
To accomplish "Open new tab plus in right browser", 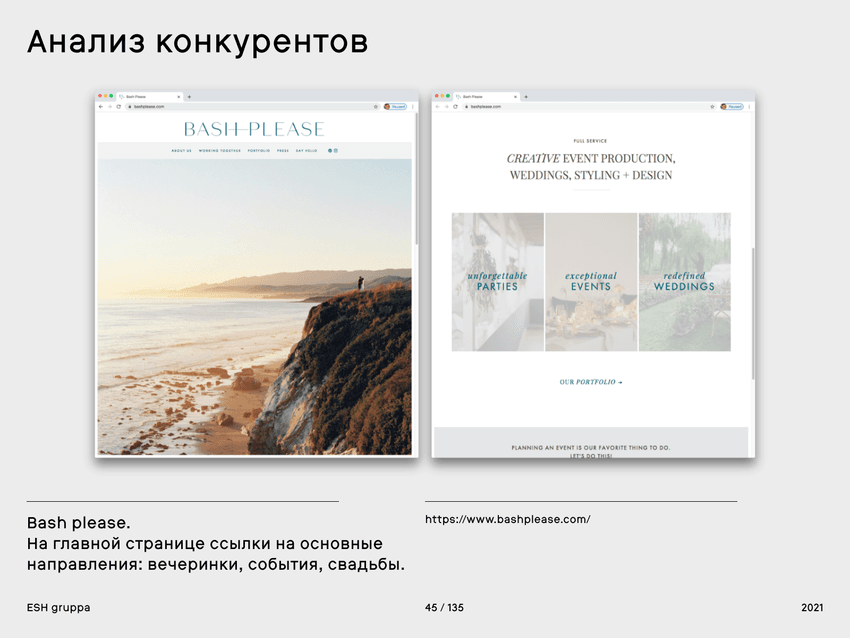I will pyautogui.click(x=526, y=97).
